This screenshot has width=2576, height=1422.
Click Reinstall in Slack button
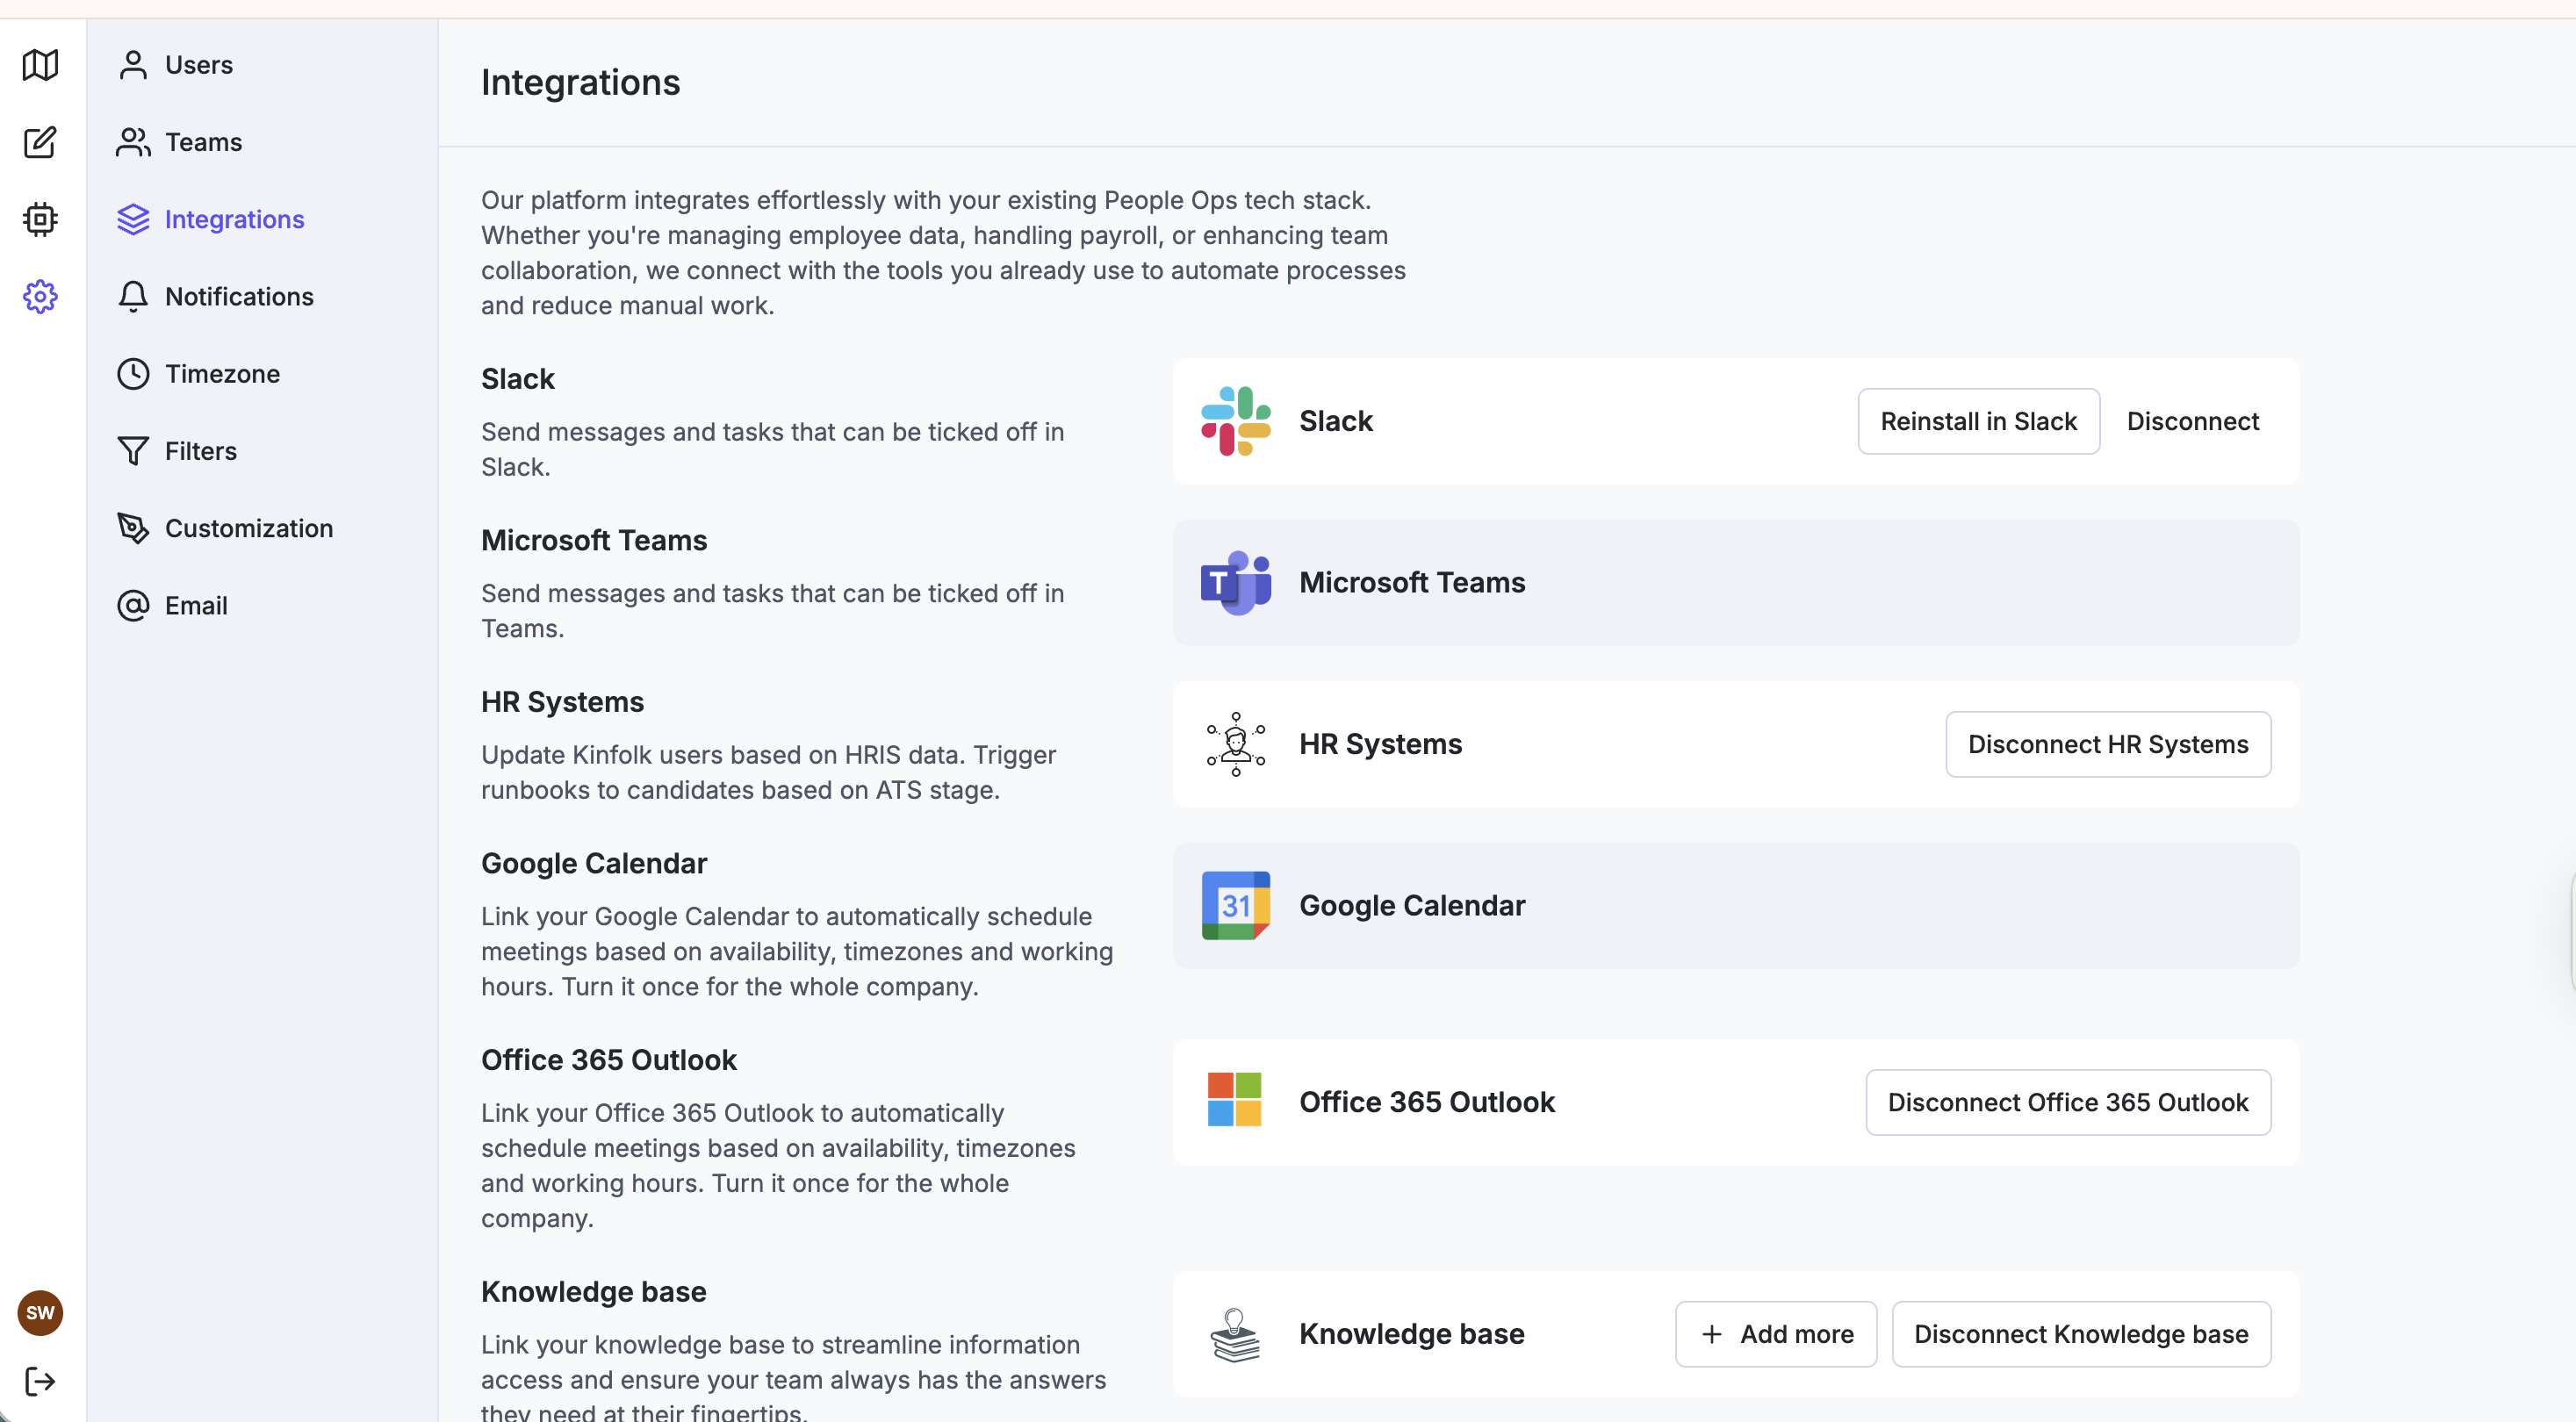(1978, 421)
